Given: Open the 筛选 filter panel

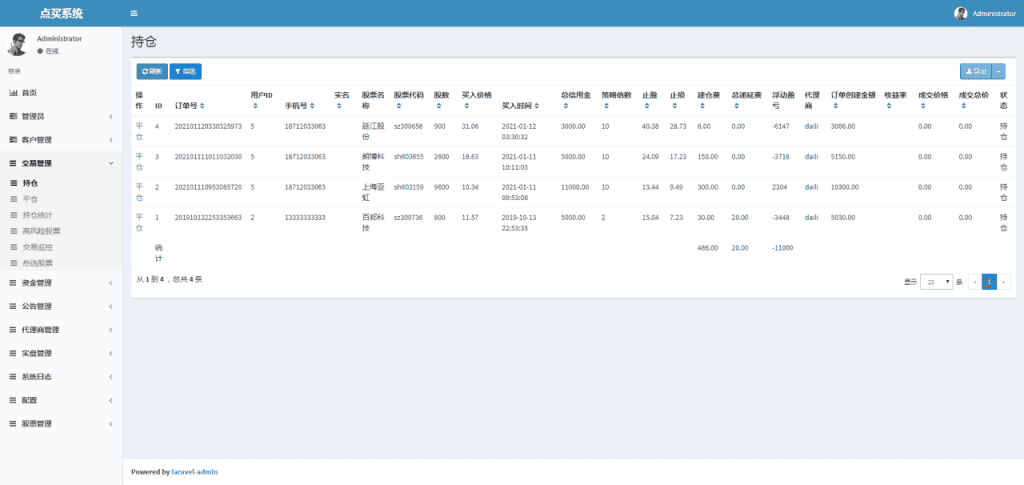Looking at the screenshot, I should (185, 71).
